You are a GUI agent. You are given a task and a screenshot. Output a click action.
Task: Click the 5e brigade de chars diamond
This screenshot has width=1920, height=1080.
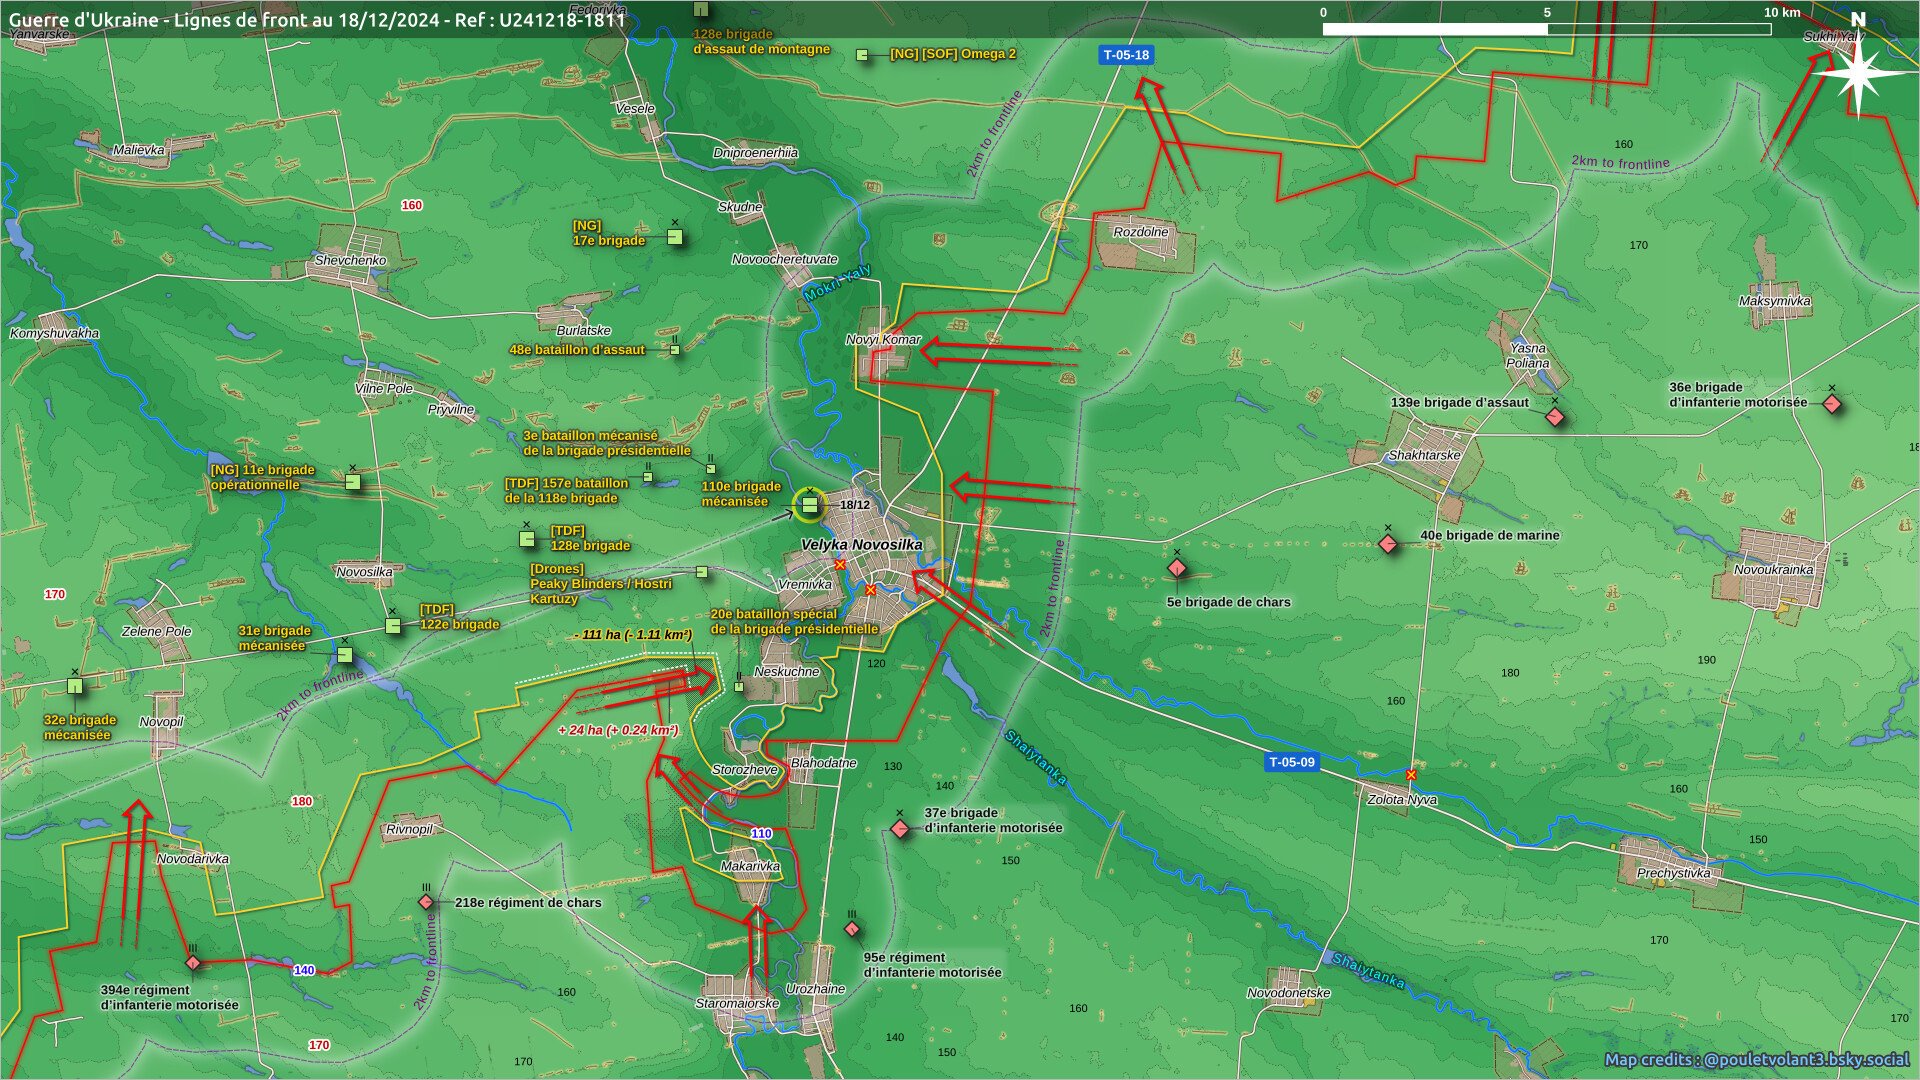coord(1177,569)
